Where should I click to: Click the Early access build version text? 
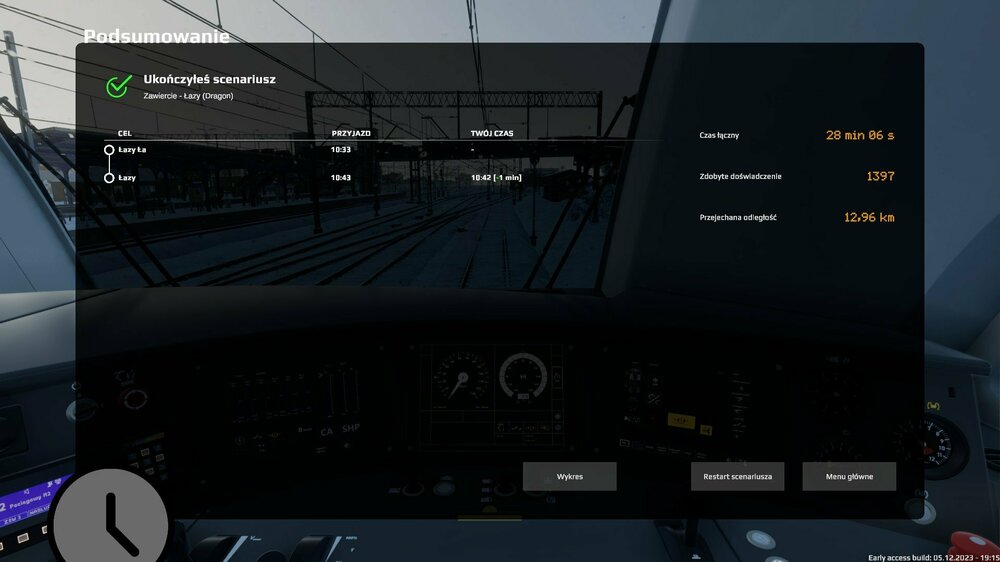point(934,558)
